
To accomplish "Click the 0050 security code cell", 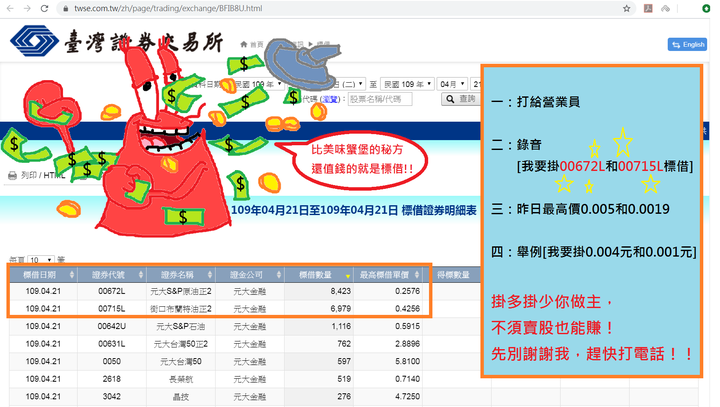I will [x=112, y=361].
